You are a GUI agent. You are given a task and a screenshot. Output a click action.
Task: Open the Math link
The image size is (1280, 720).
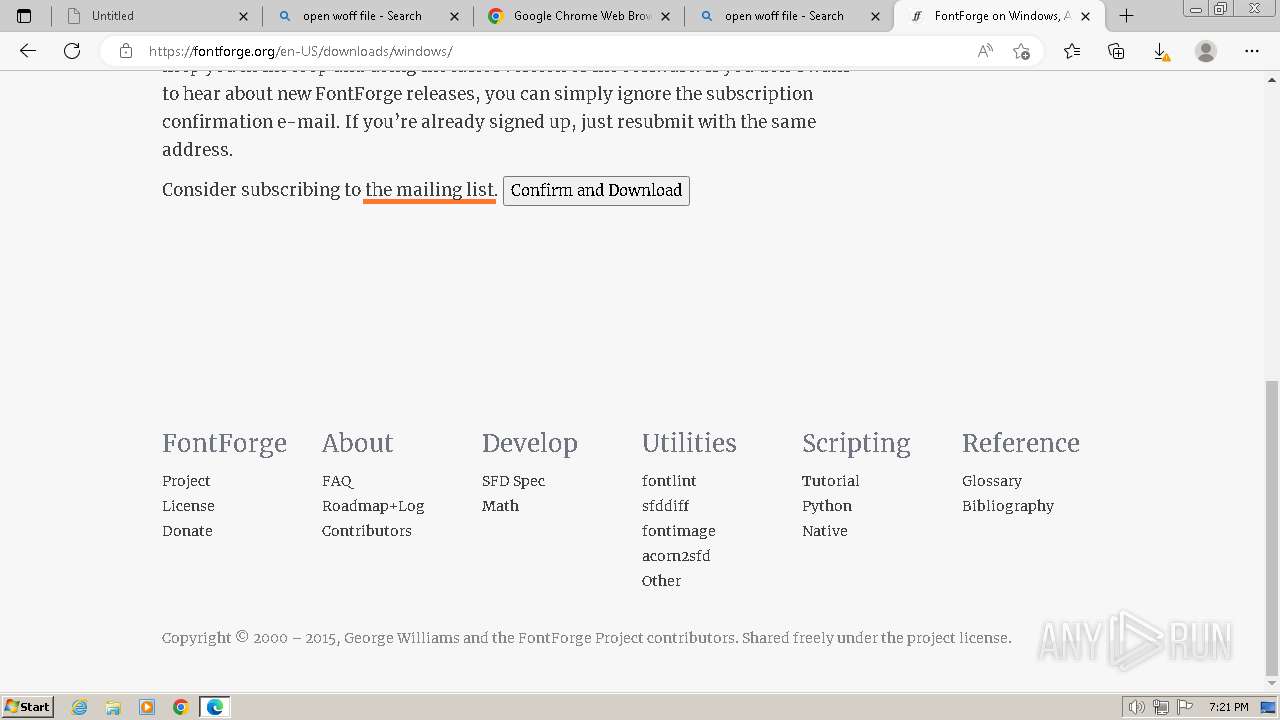pyautogui.click(x=500, y=506)
